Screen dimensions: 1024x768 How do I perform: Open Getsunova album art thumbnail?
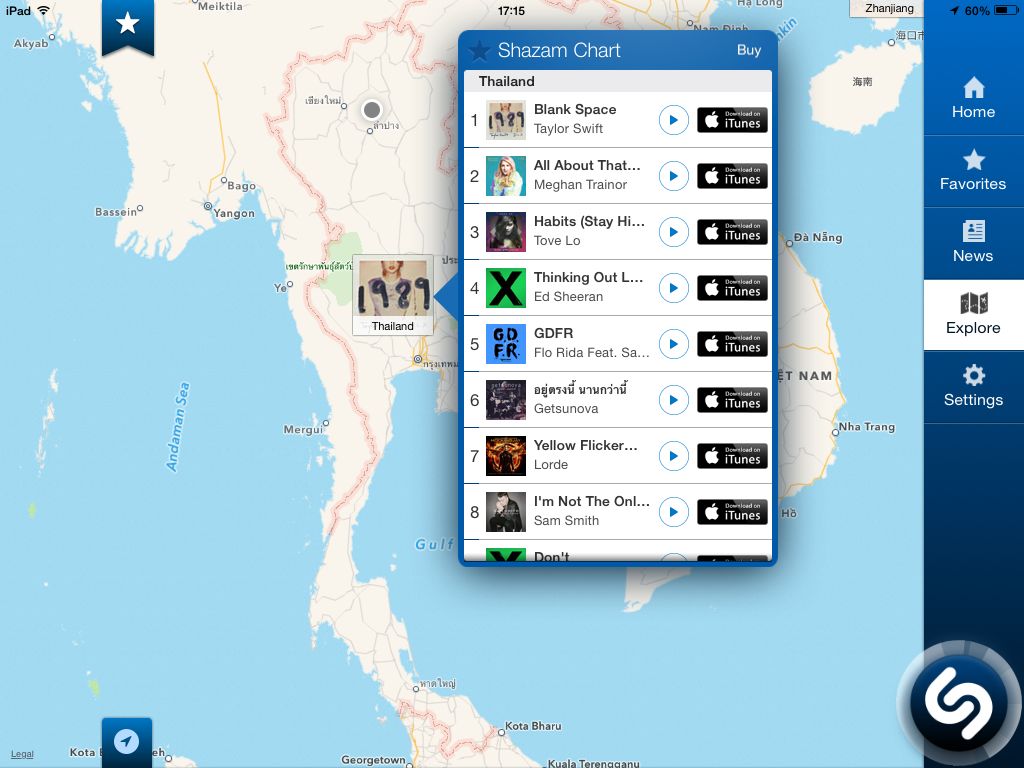(x=506, y=400)
